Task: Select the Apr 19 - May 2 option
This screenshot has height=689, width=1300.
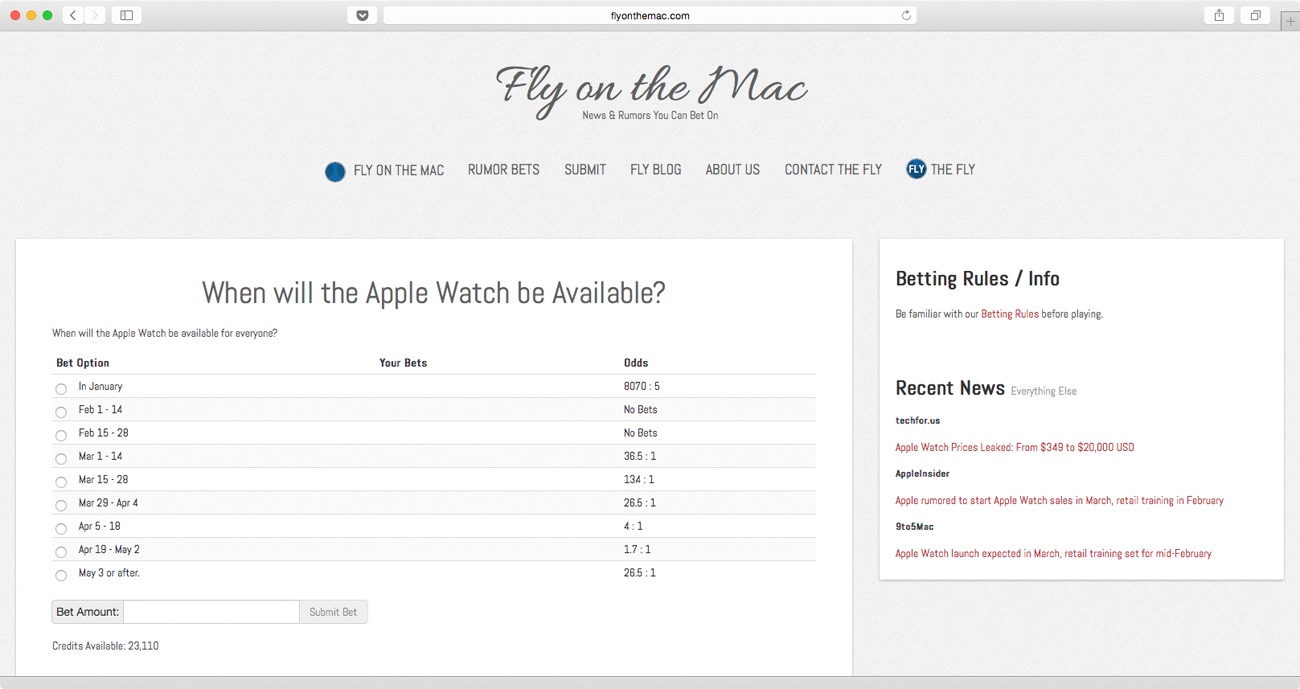Action: point(61,551)
